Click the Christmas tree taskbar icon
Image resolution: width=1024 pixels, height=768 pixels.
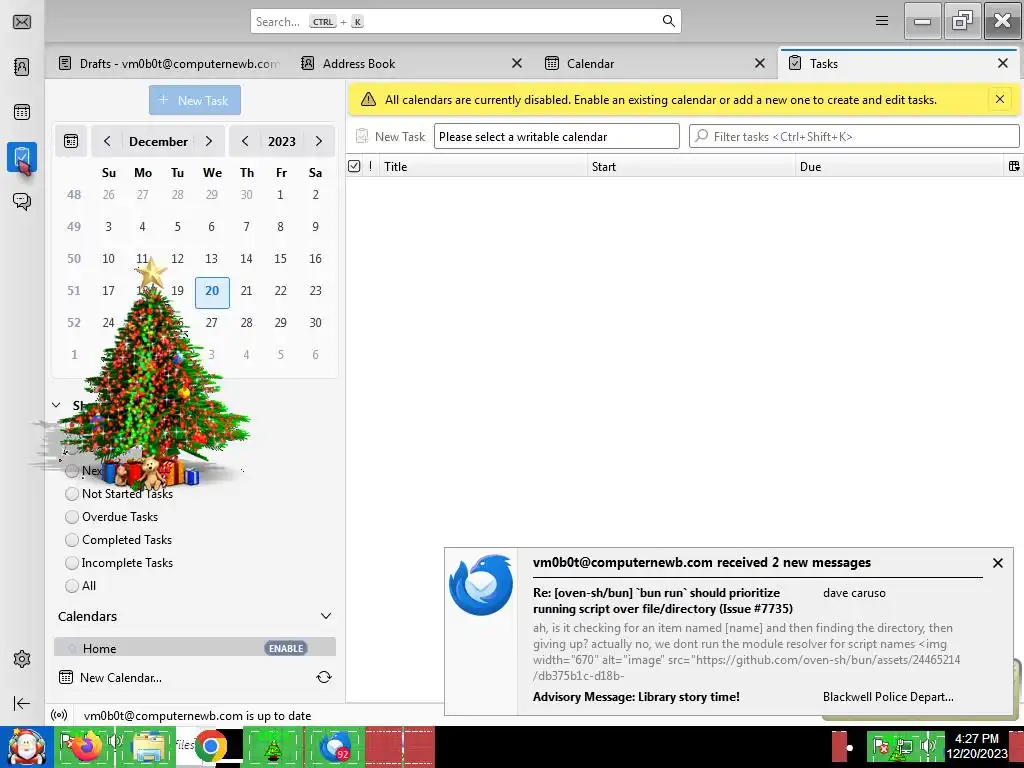273,747
